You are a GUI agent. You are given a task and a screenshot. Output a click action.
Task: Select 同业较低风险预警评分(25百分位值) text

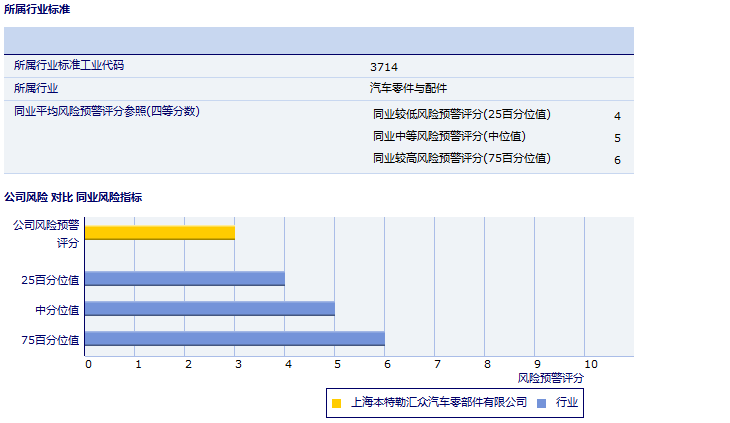coord(461,115)
